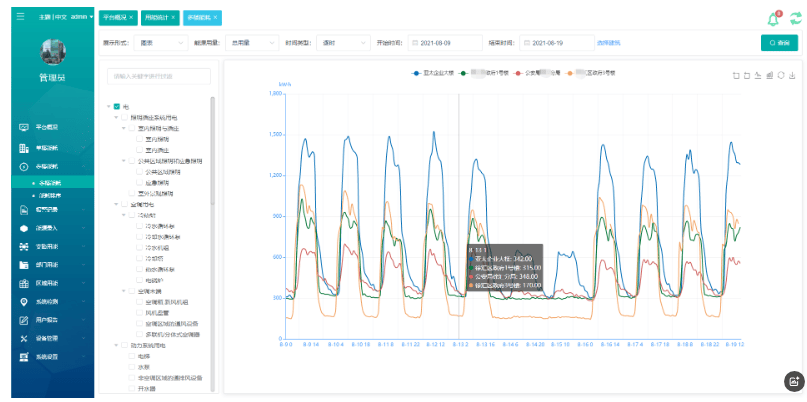Image resolution: width=807 pixels, height=402 pixels.
Task: Click the blue 选择建筑 link
Action: coord(608,43)
